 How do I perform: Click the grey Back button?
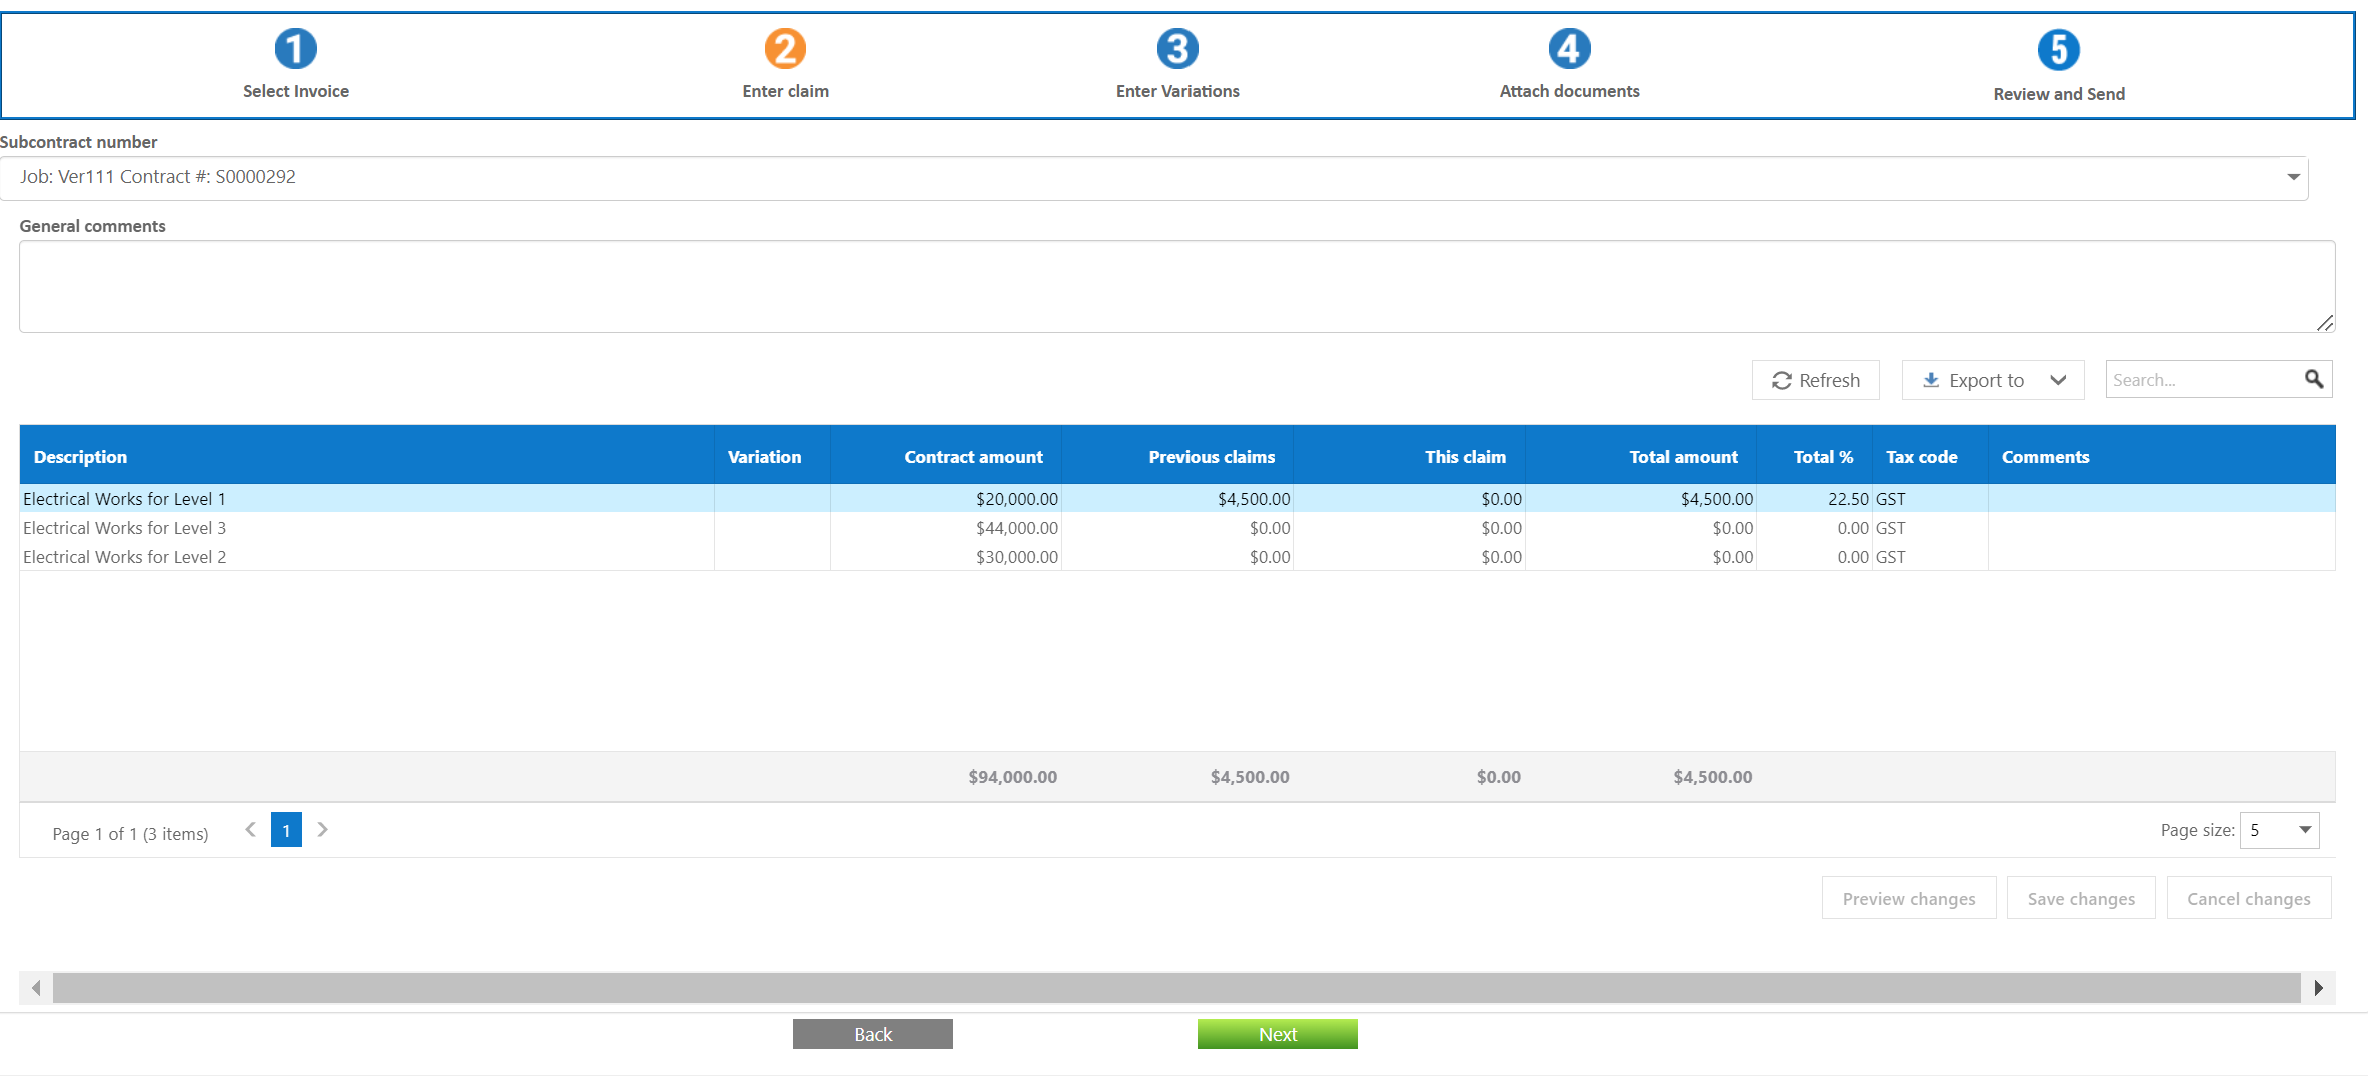(x=872, y=1034)
